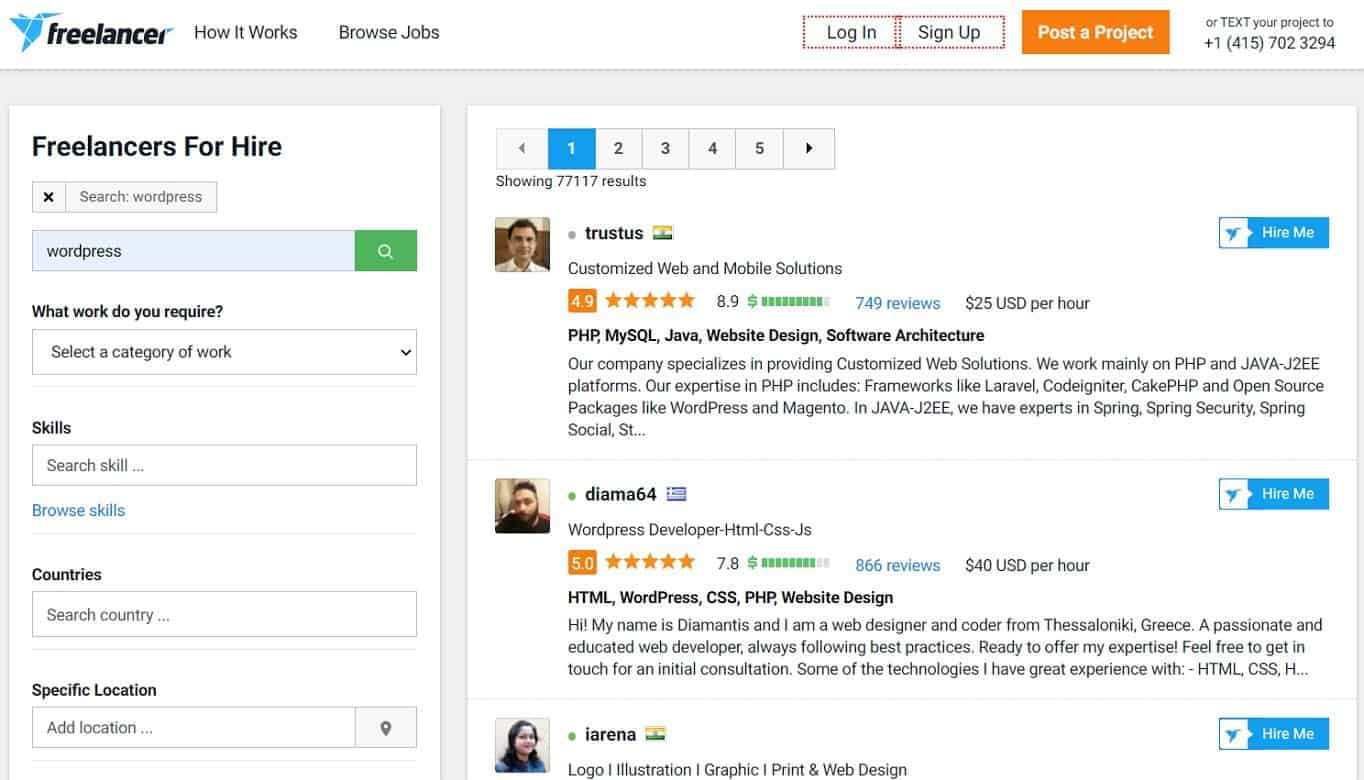Viewport: 1364px width, 780px height.
Task: Open the Browse skills link
Action: (x=78, y=510)
